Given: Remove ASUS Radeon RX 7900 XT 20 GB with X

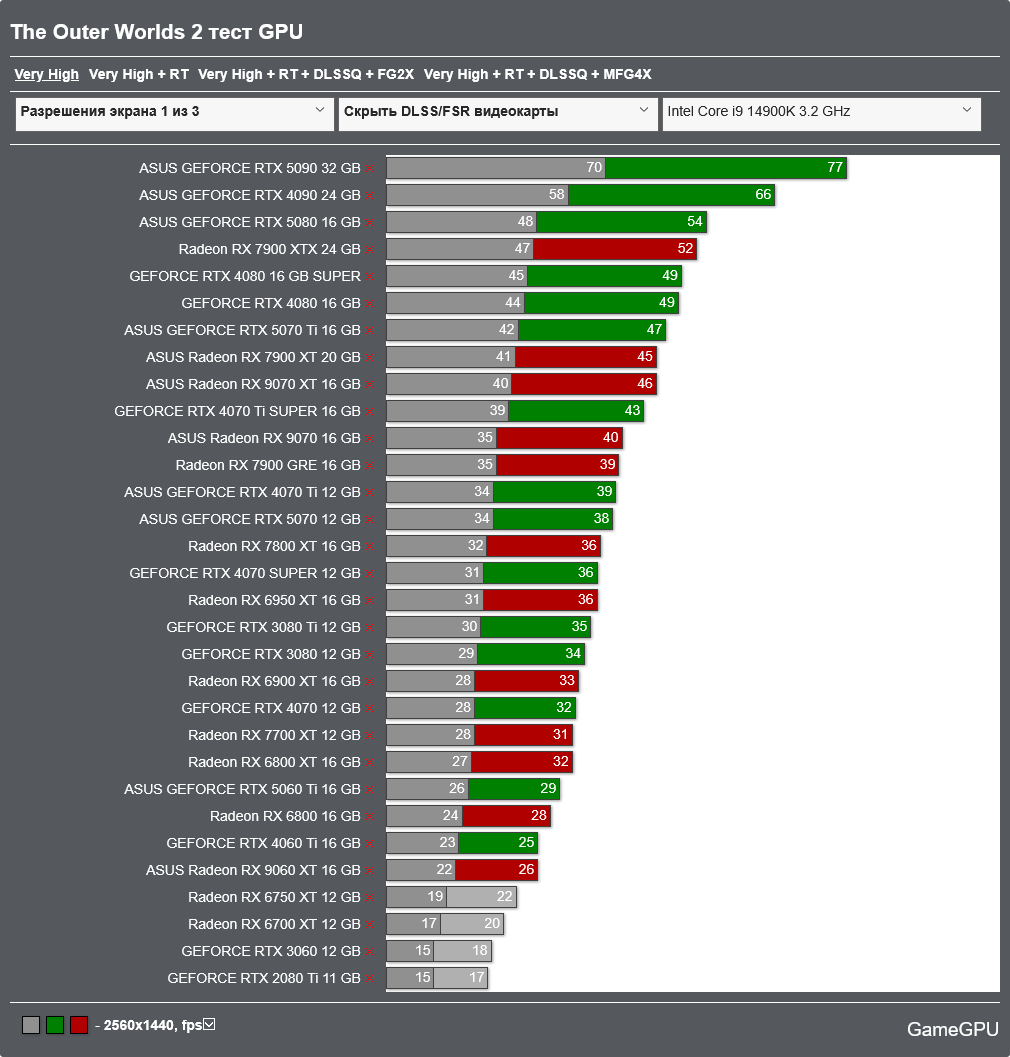Looking at the screenshot, I should point(369,357).
